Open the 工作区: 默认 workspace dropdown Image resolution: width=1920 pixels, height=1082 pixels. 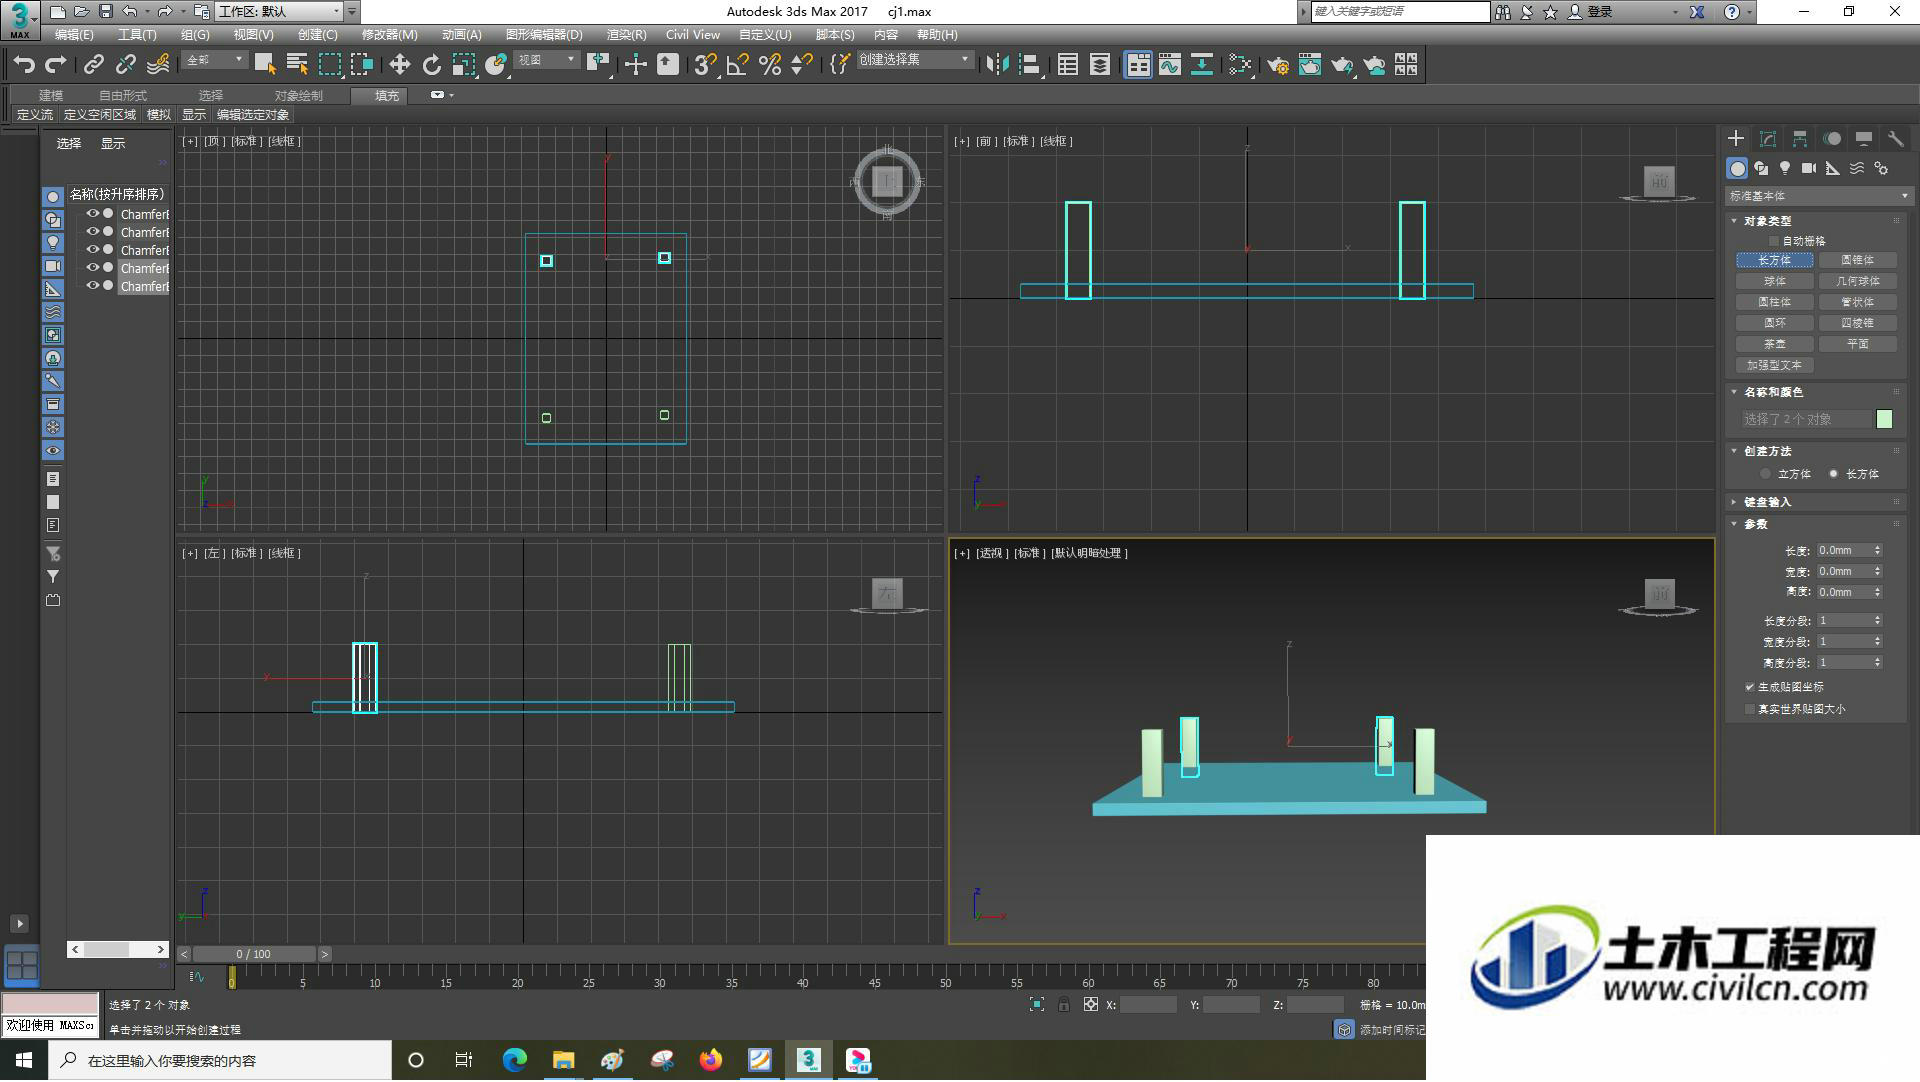pyautogui.click(x=279, y=12)
